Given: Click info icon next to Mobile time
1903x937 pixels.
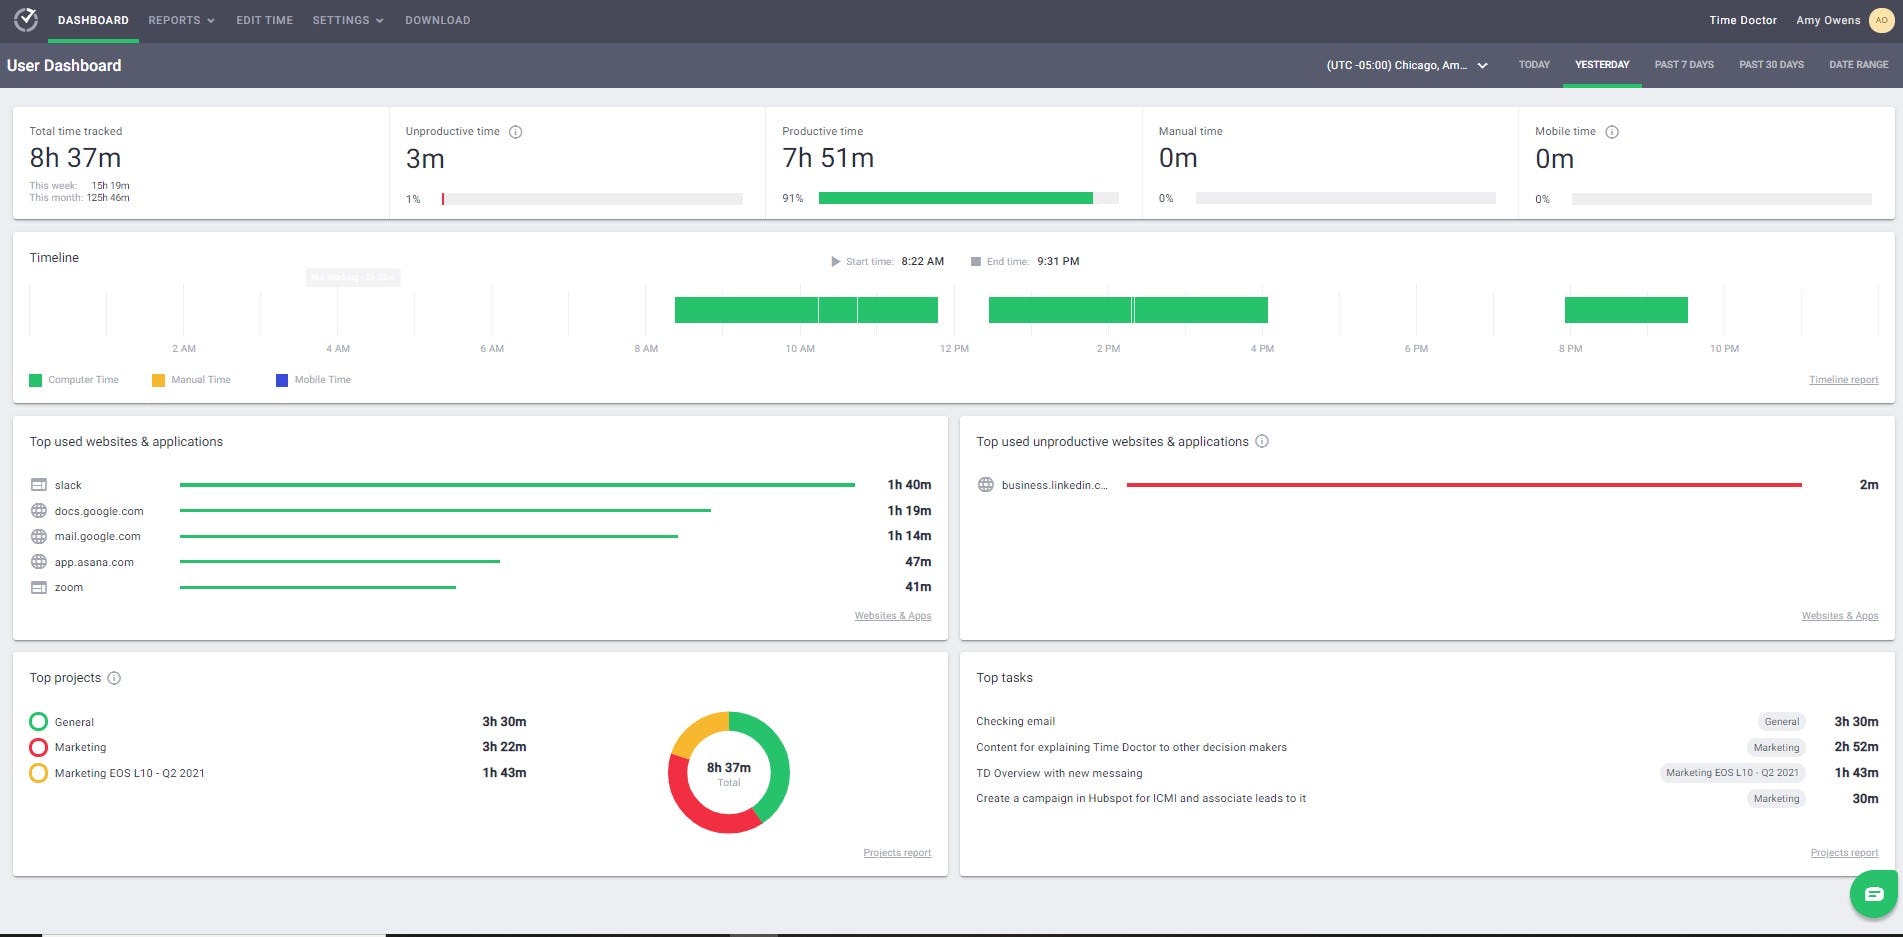Looking at the screenshot, I should coord(1612,132).
